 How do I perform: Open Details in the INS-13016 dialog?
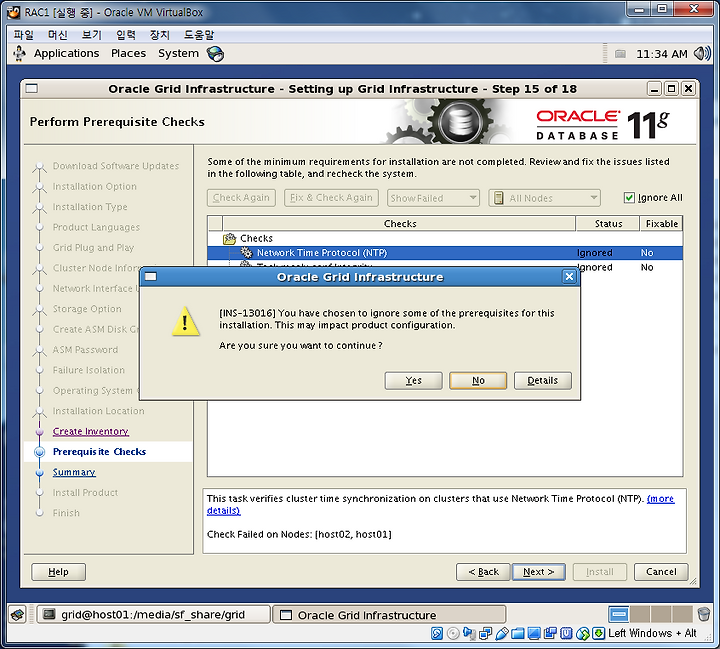point(542,380)
